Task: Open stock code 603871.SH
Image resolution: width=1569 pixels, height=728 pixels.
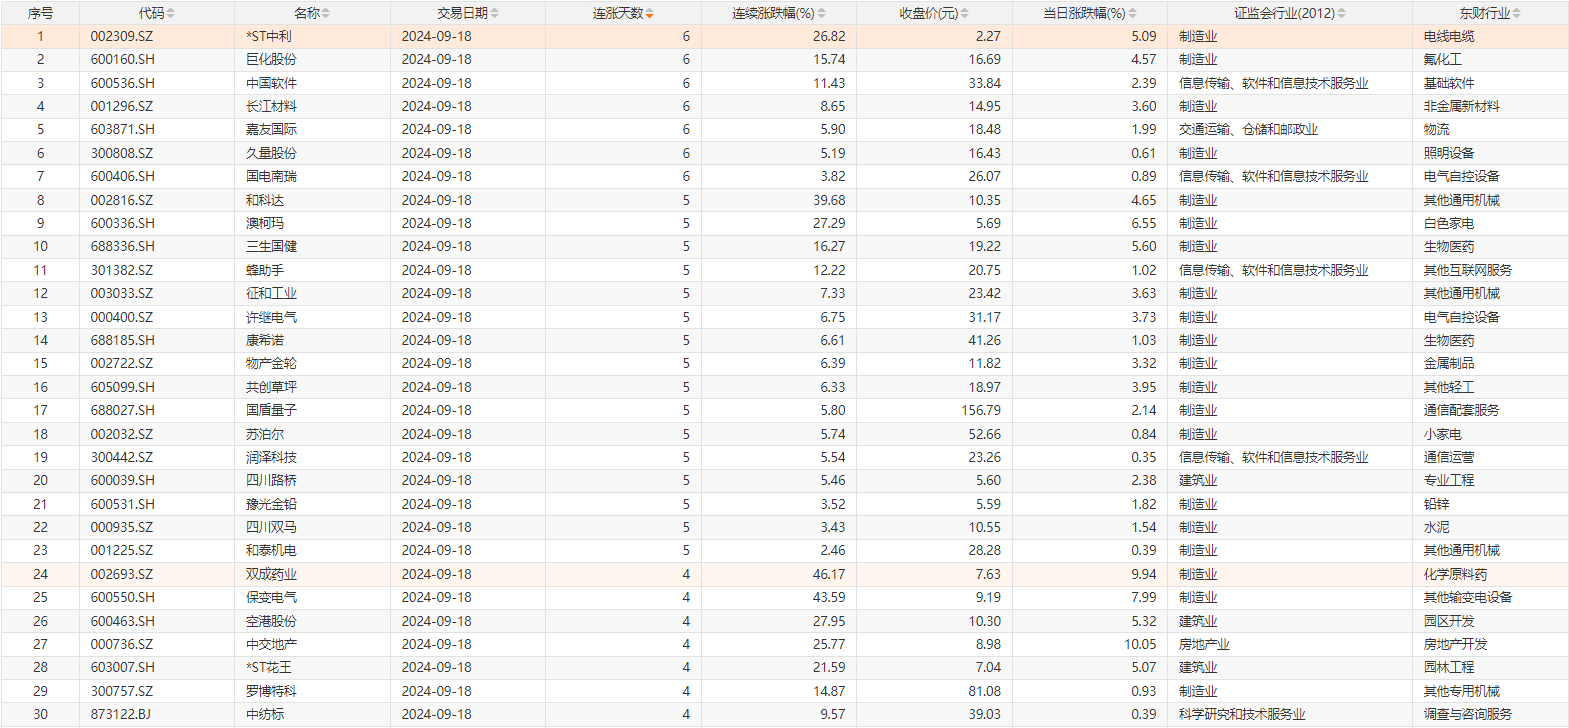Action: pyautogui.click(x=123, y=129)
